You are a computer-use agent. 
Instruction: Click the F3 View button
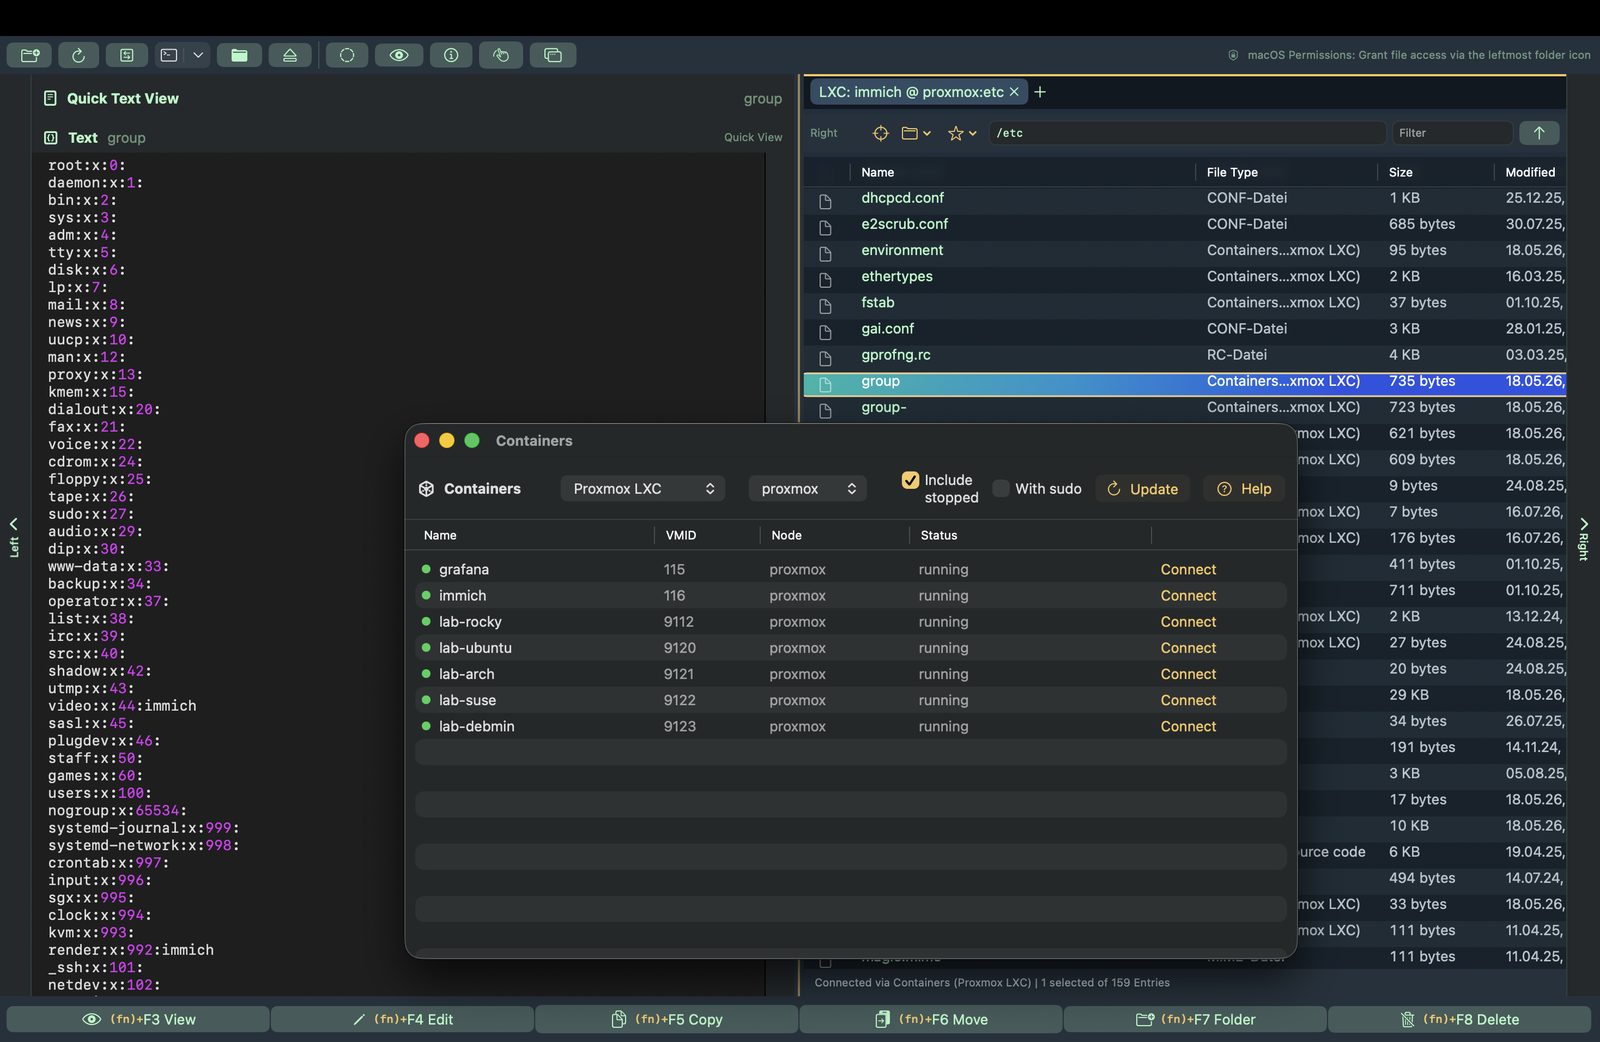(x=138, y=1019)
